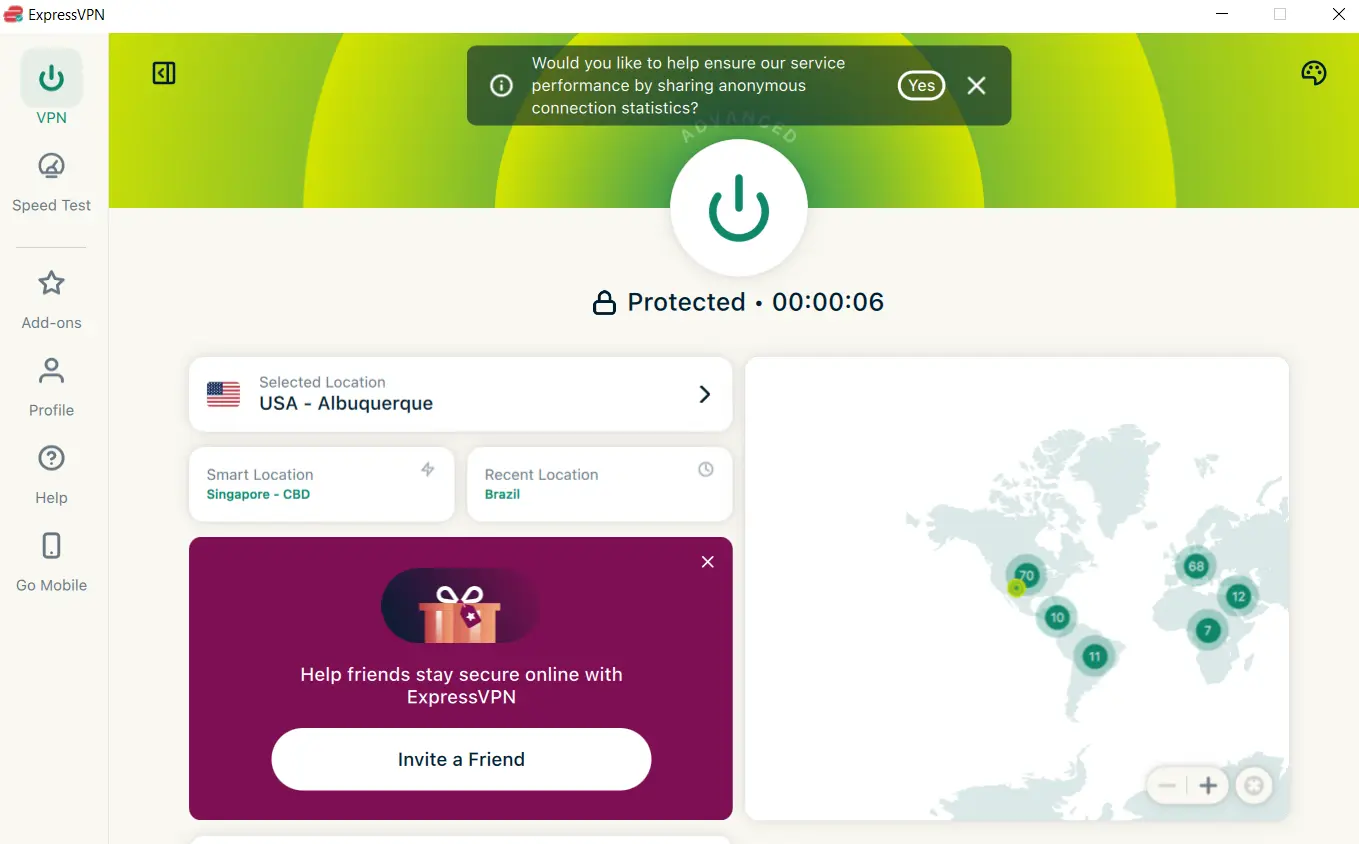Open the Go Mobile section
This screenshot has height=844, width=1359.
coord(51,562)
